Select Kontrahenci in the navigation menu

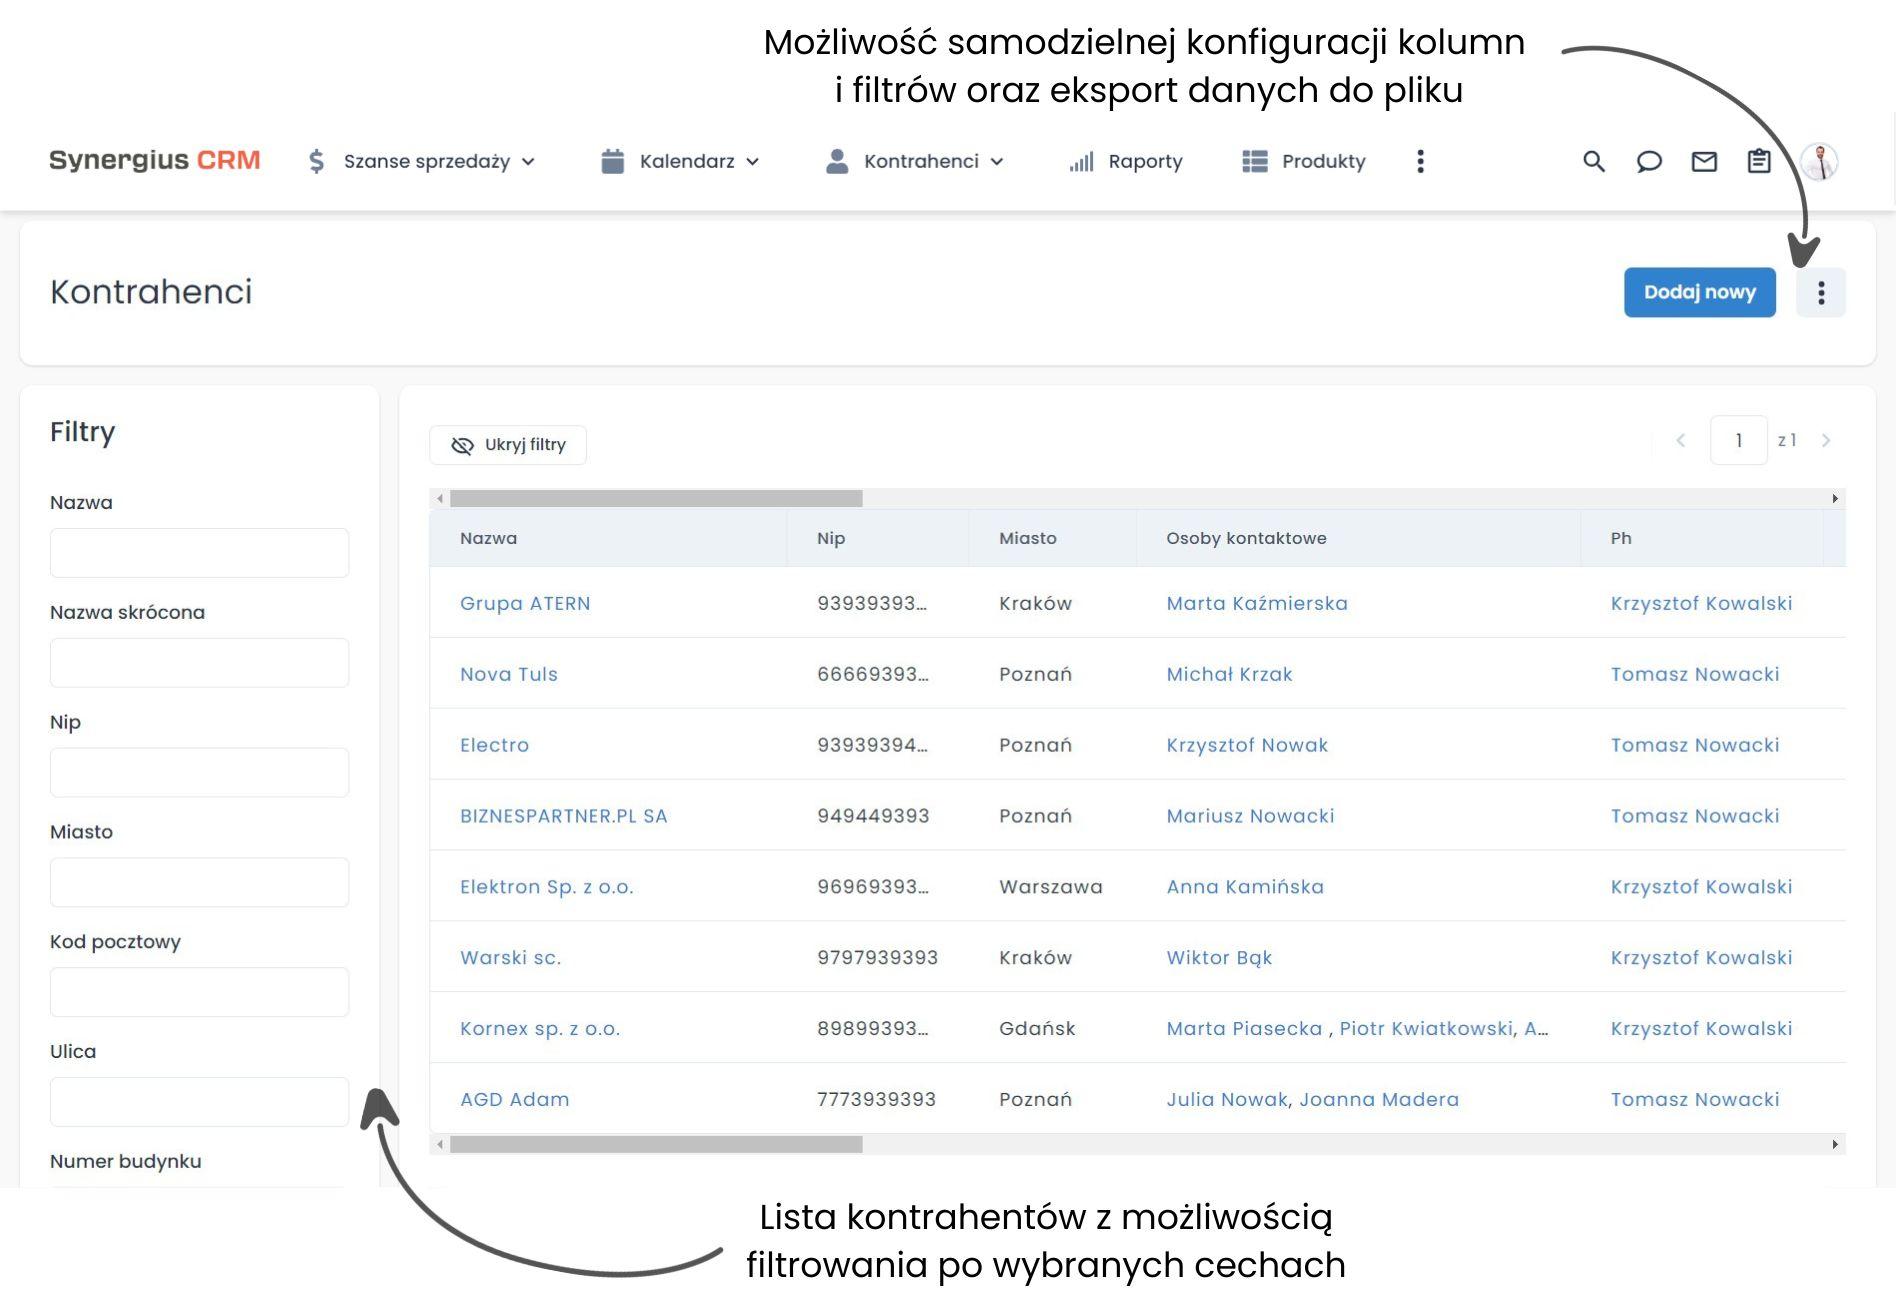pos(922,161)
